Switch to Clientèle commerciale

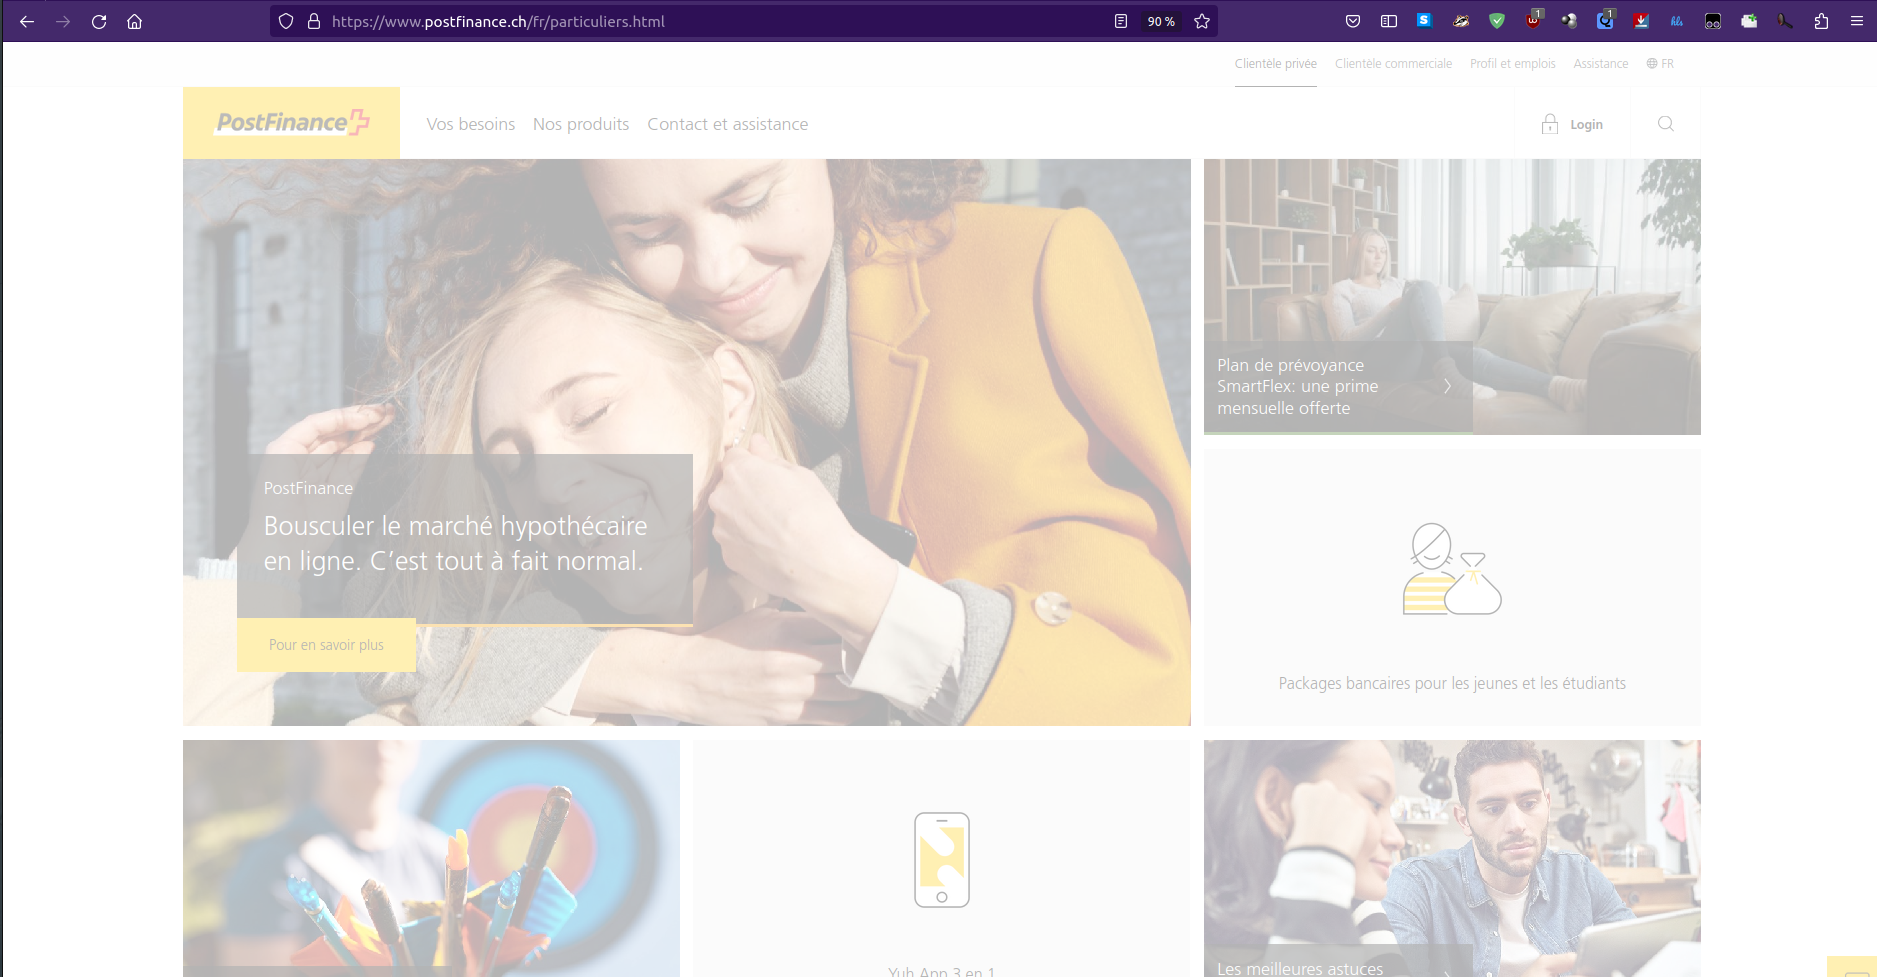pos(1393,63)
